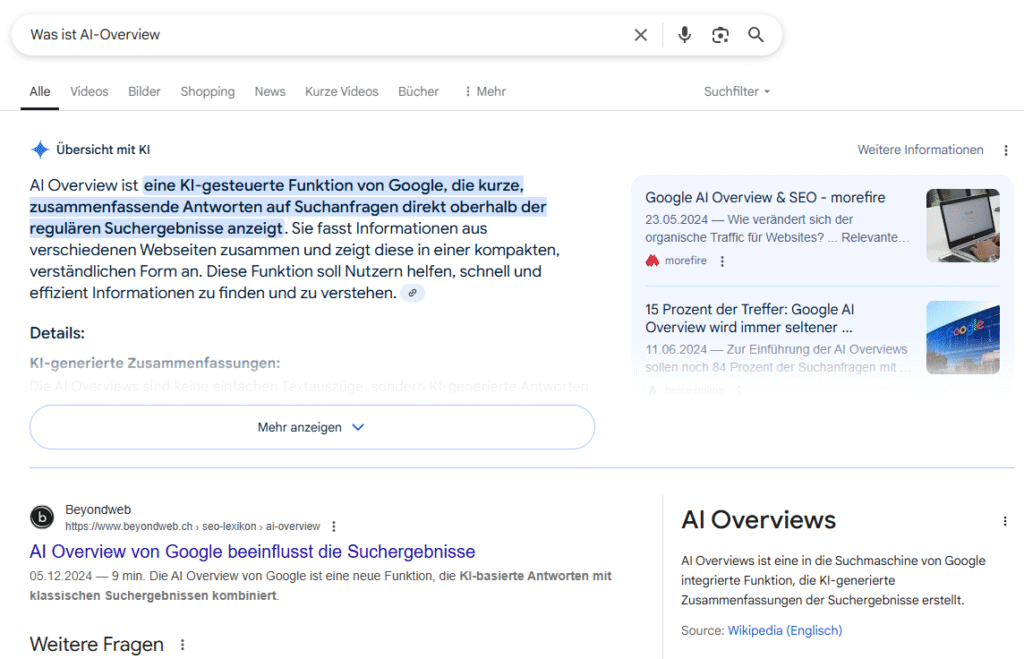Open the three-dot menu next to Weitere Fragen
The height and width of the screenshot is (659, 1024).
coord(182,645)
